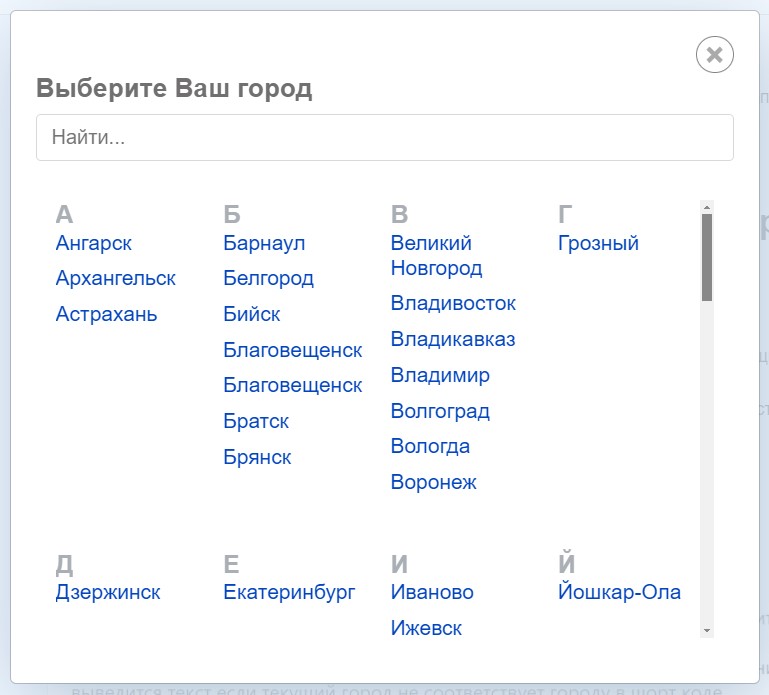Select the city Ангарск
The image size is (769, 695).
(x=94, y=243)
